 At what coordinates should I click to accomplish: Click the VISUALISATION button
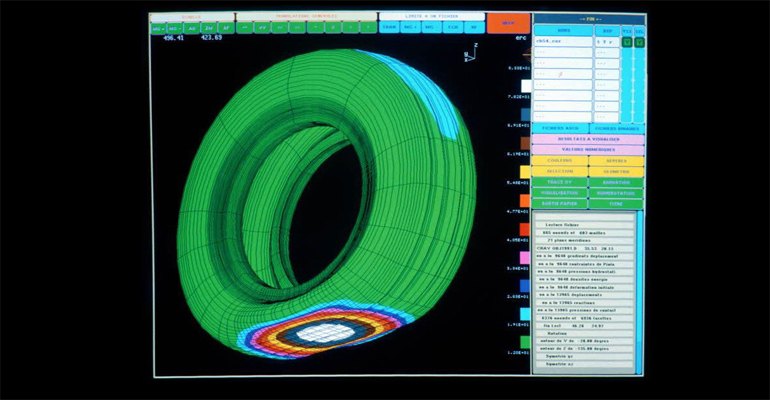point(560,193)
